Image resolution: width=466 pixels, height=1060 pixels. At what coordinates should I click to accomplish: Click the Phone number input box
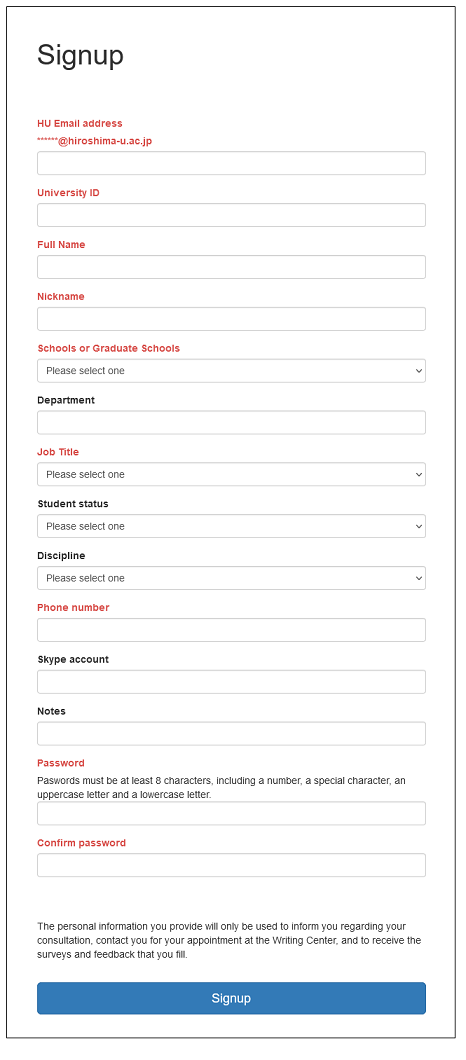pyautogui.click(x=231, y=630)
